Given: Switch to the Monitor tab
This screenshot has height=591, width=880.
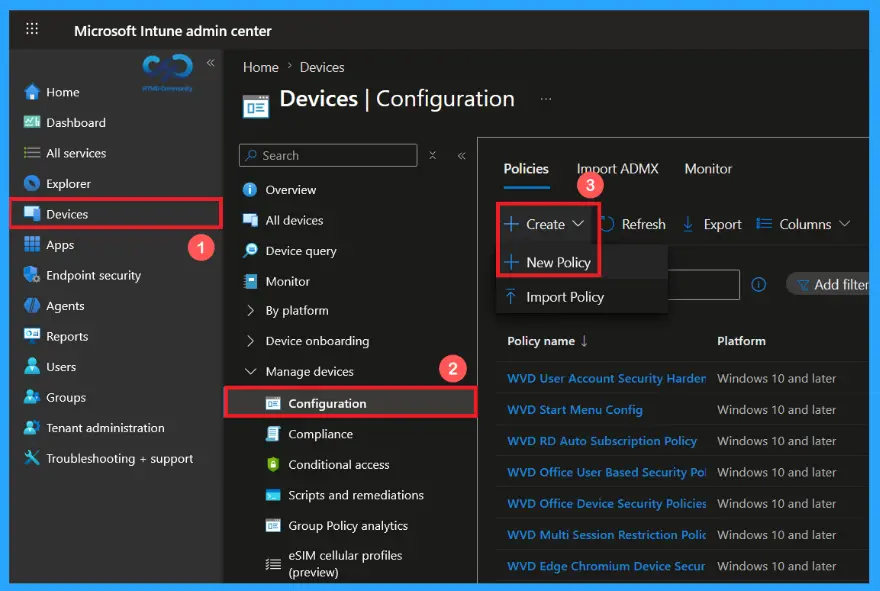Looking at the screenshot, I should tap(708, 168).
